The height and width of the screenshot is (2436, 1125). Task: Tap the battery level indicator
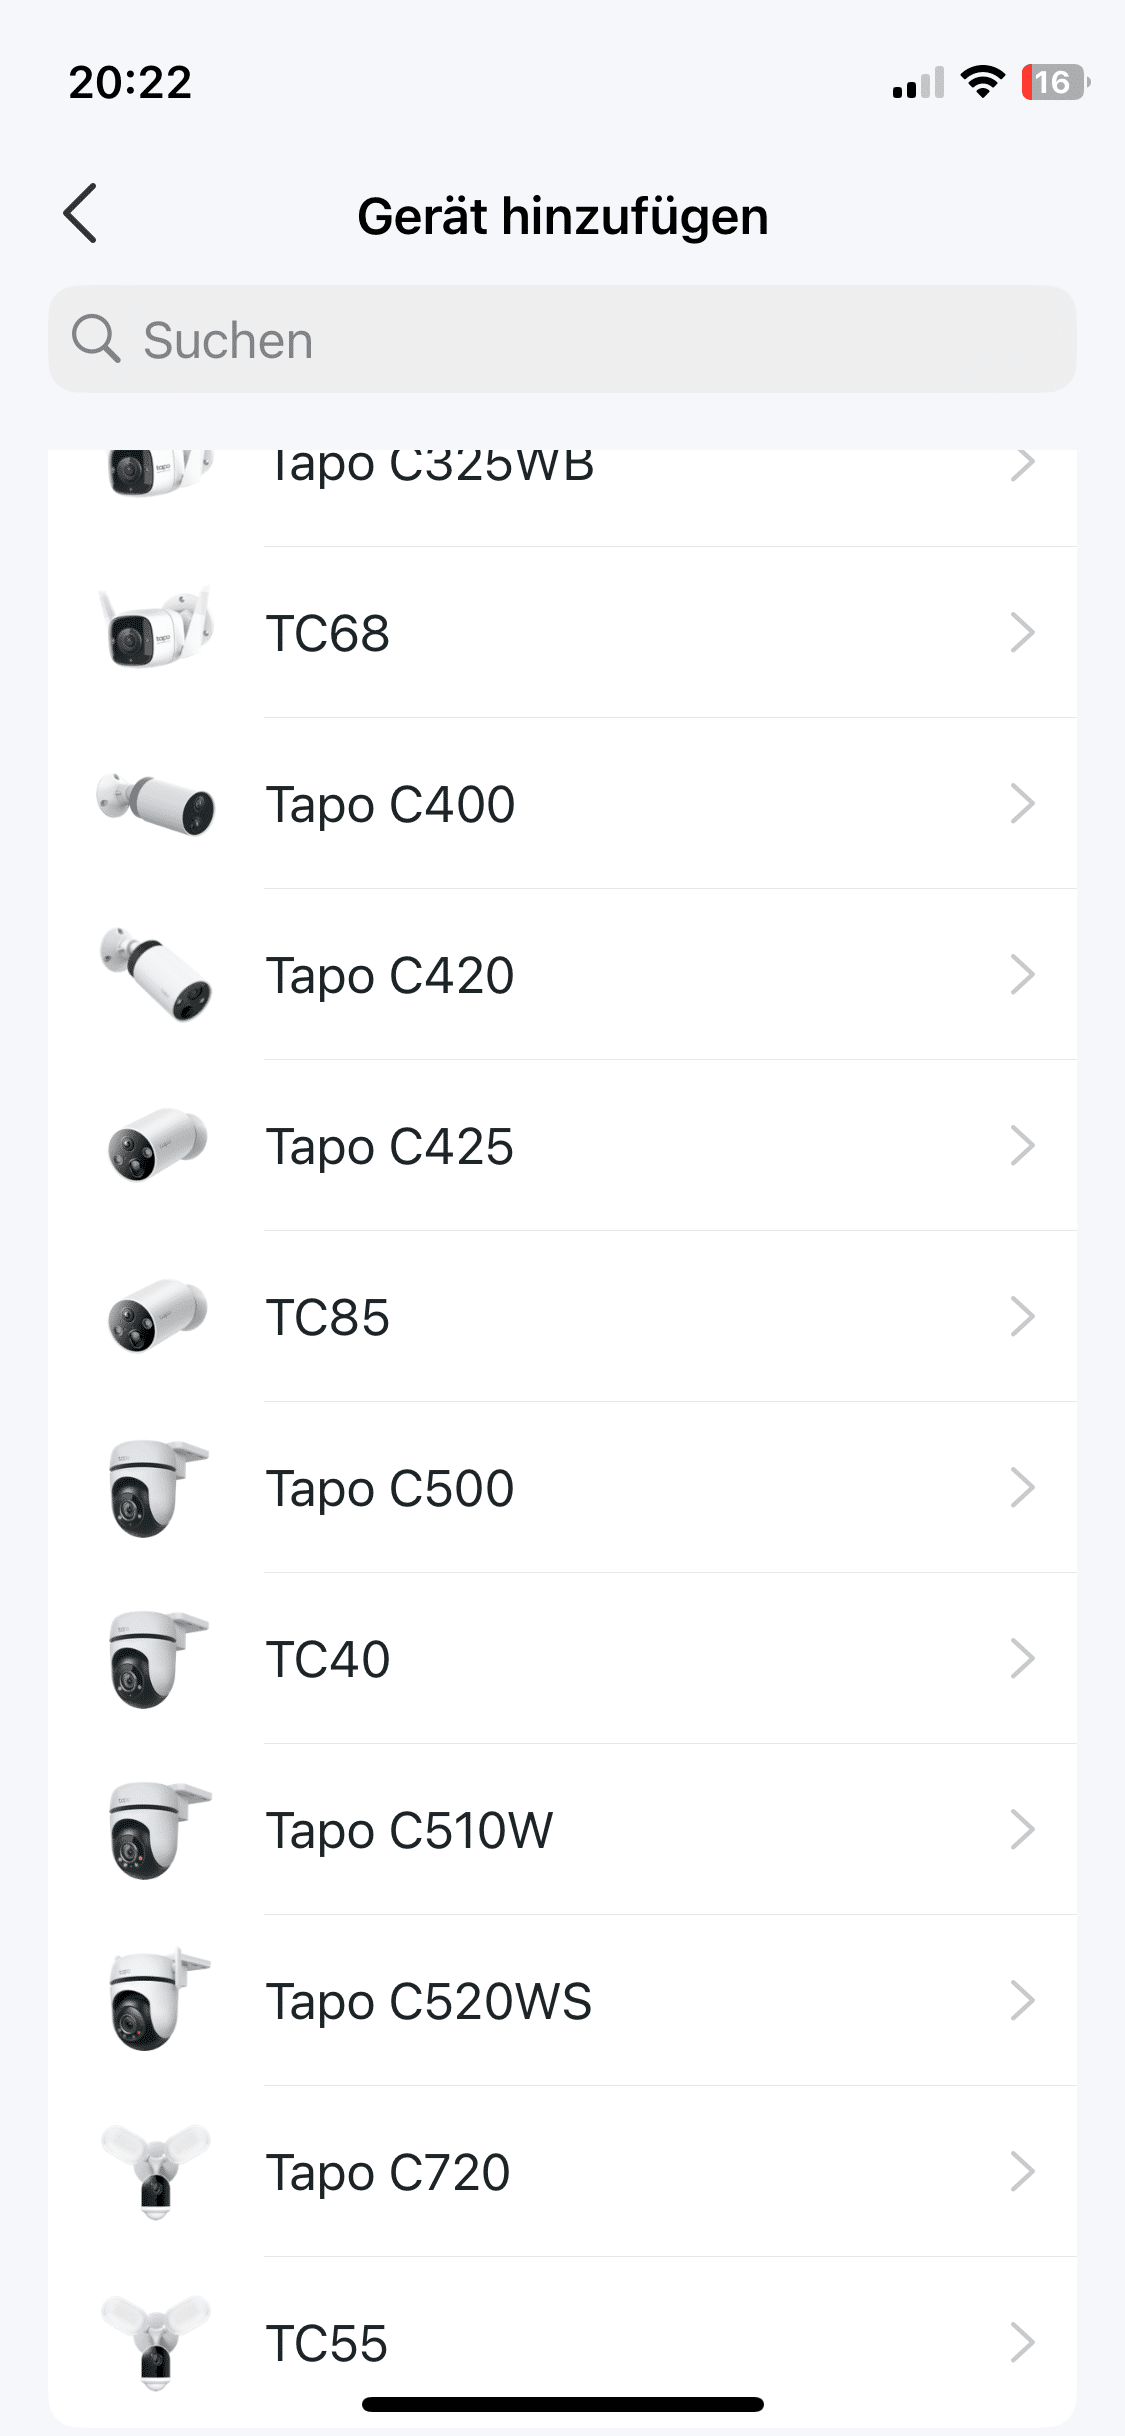click(1053, 82)
